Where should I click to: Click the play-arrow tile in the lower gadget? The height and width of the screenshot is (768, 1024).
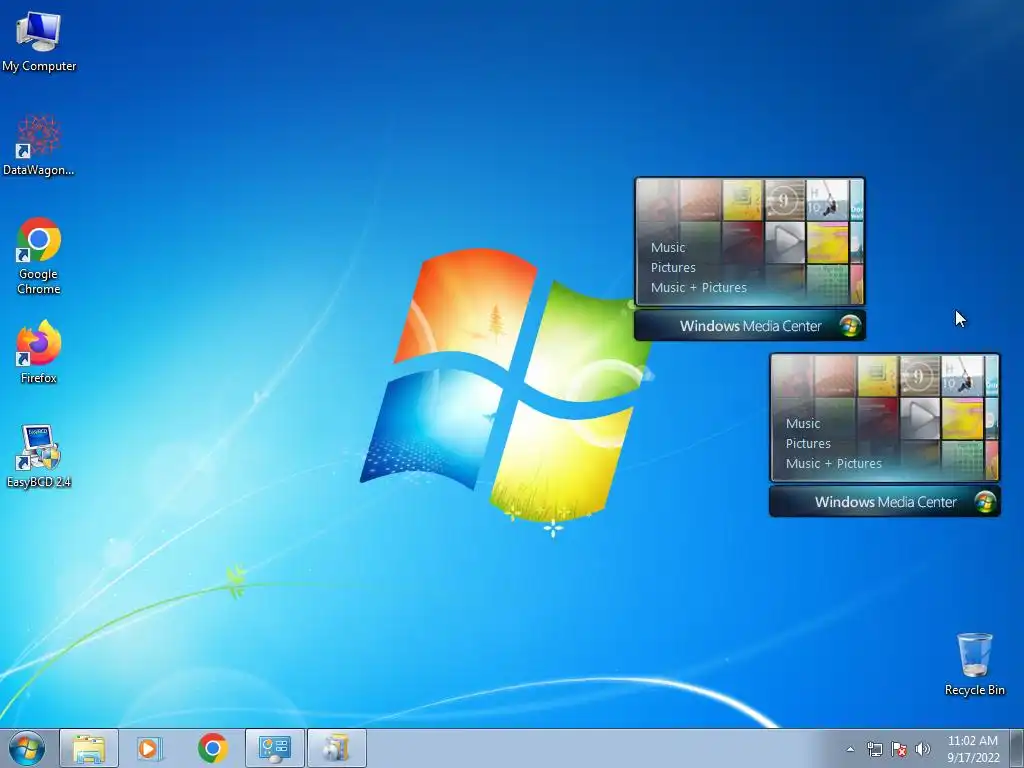[920, 418]
